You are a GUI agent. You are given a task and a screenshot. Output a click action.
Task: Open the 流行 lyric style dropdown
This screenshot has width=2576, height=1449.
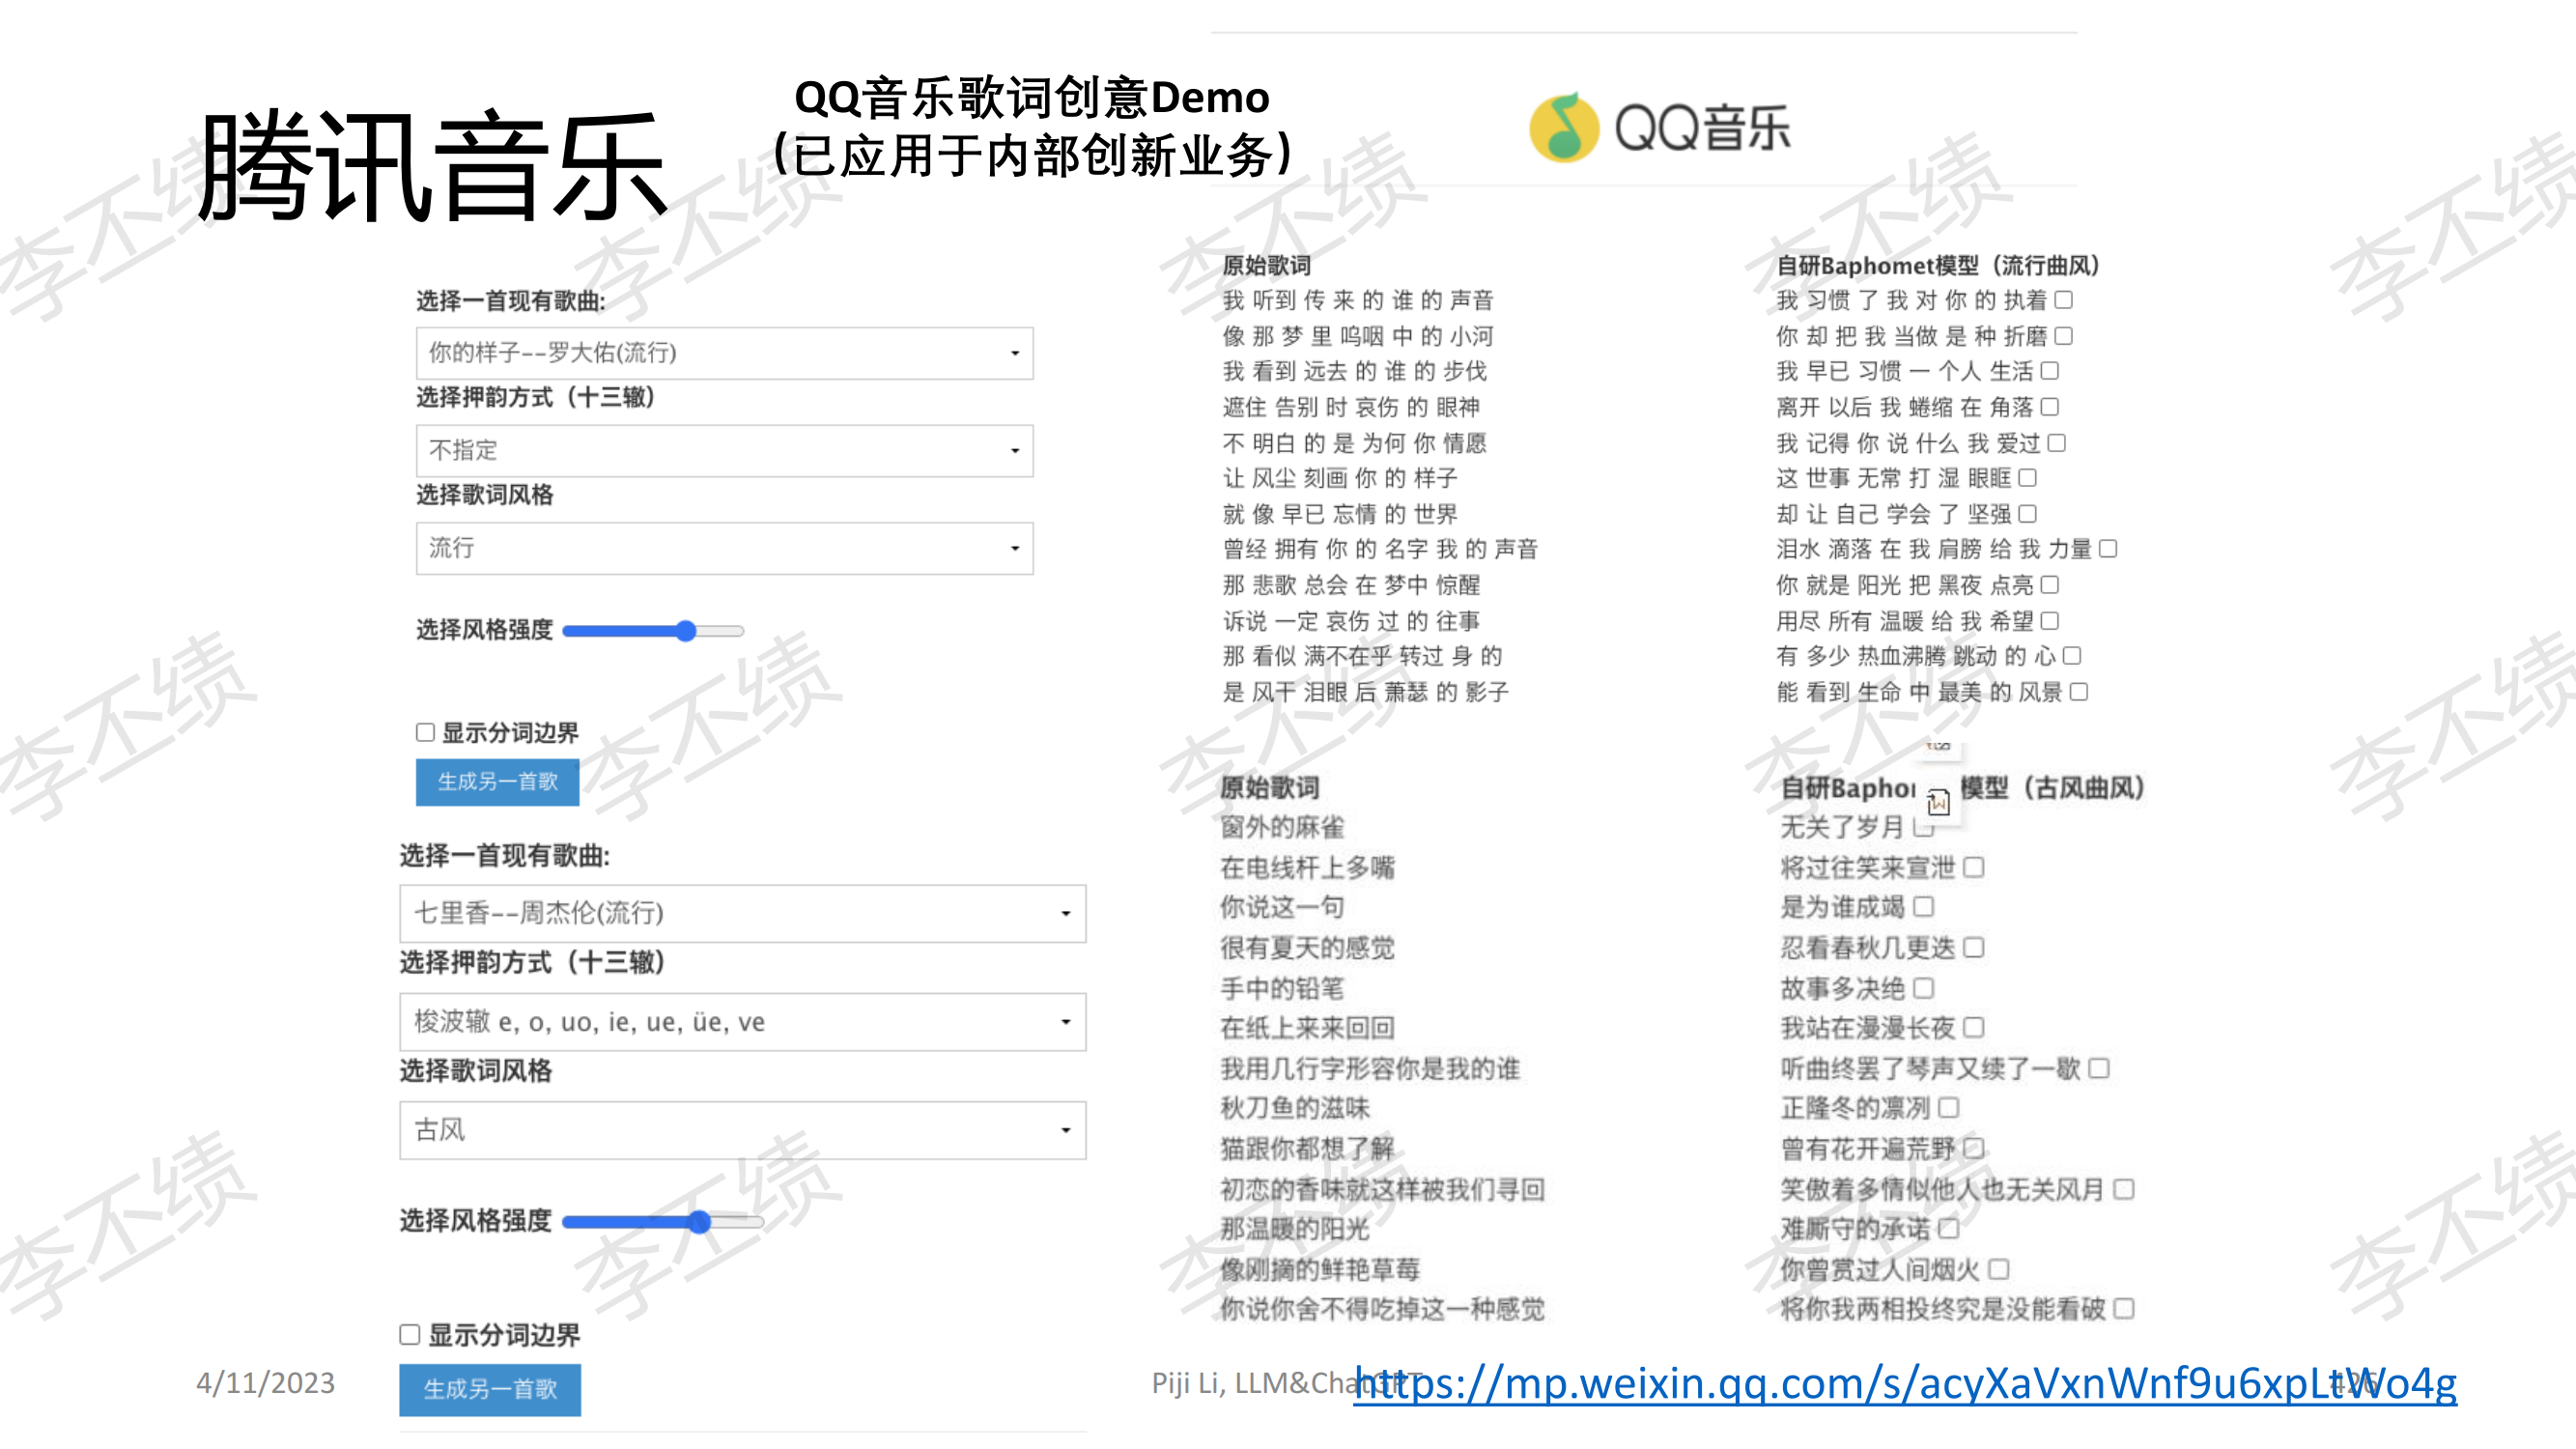click(724, 548)
